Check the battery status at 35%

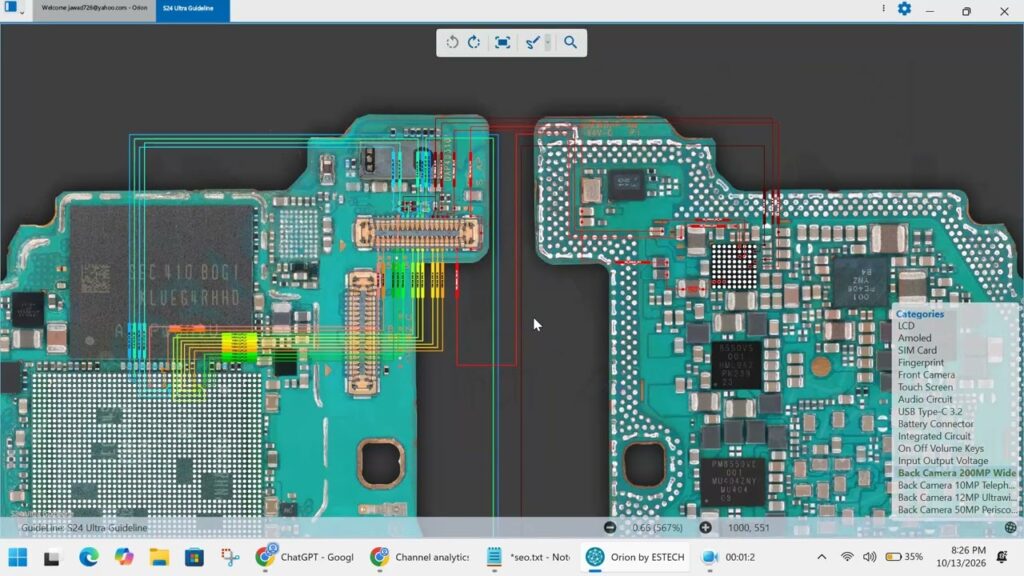[904, 557]
